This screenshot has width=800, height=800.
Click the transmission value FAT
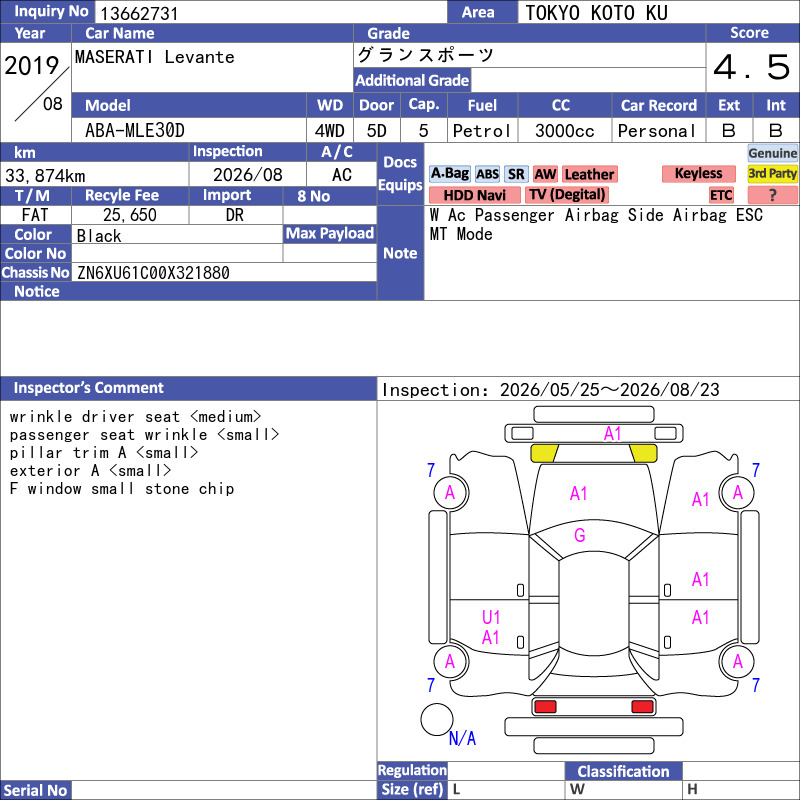click(x=35, y=215)
